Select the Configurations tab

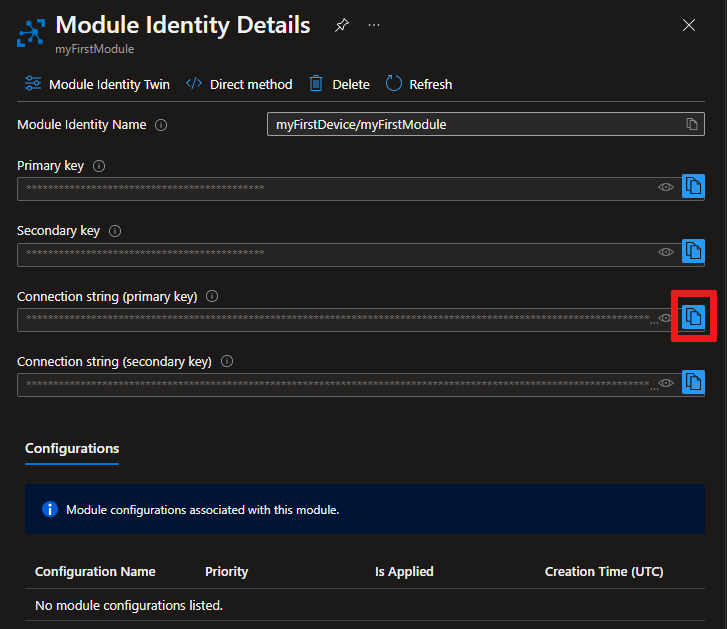click(72, 448)
